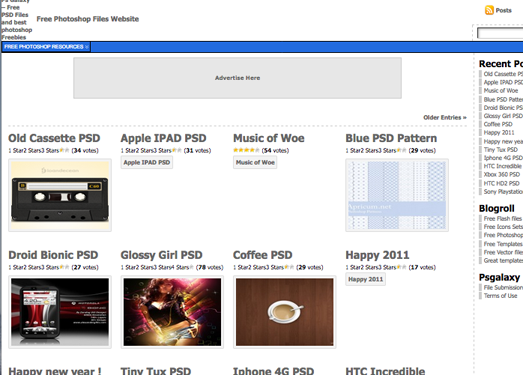Open the Apple IPAD PSD post title
Viewport: 523px width, 375px height.
point(163,138)
